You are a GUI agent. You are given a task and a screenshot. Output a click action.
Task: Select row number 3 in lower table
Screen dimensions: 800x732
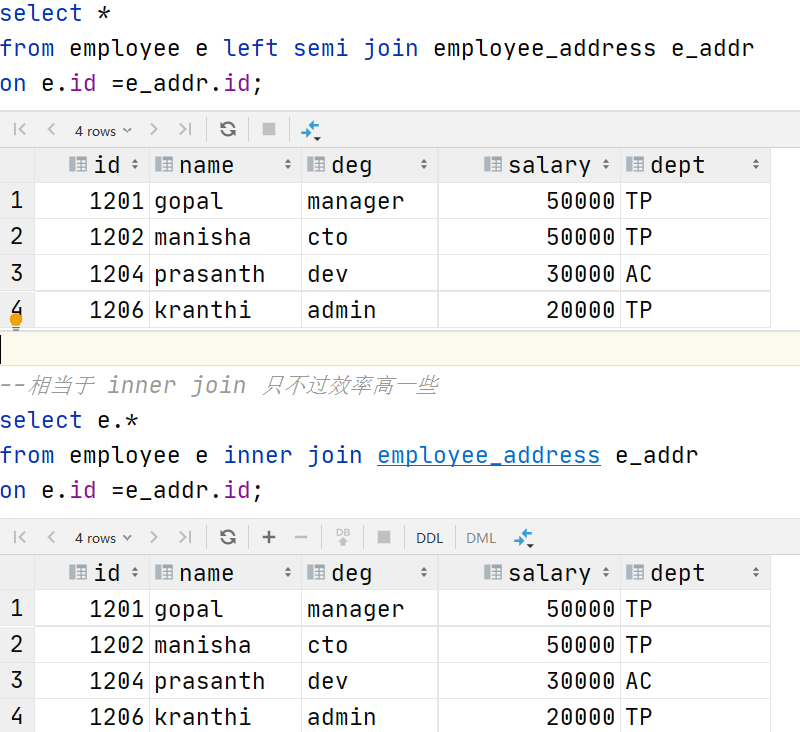(17, 680)
